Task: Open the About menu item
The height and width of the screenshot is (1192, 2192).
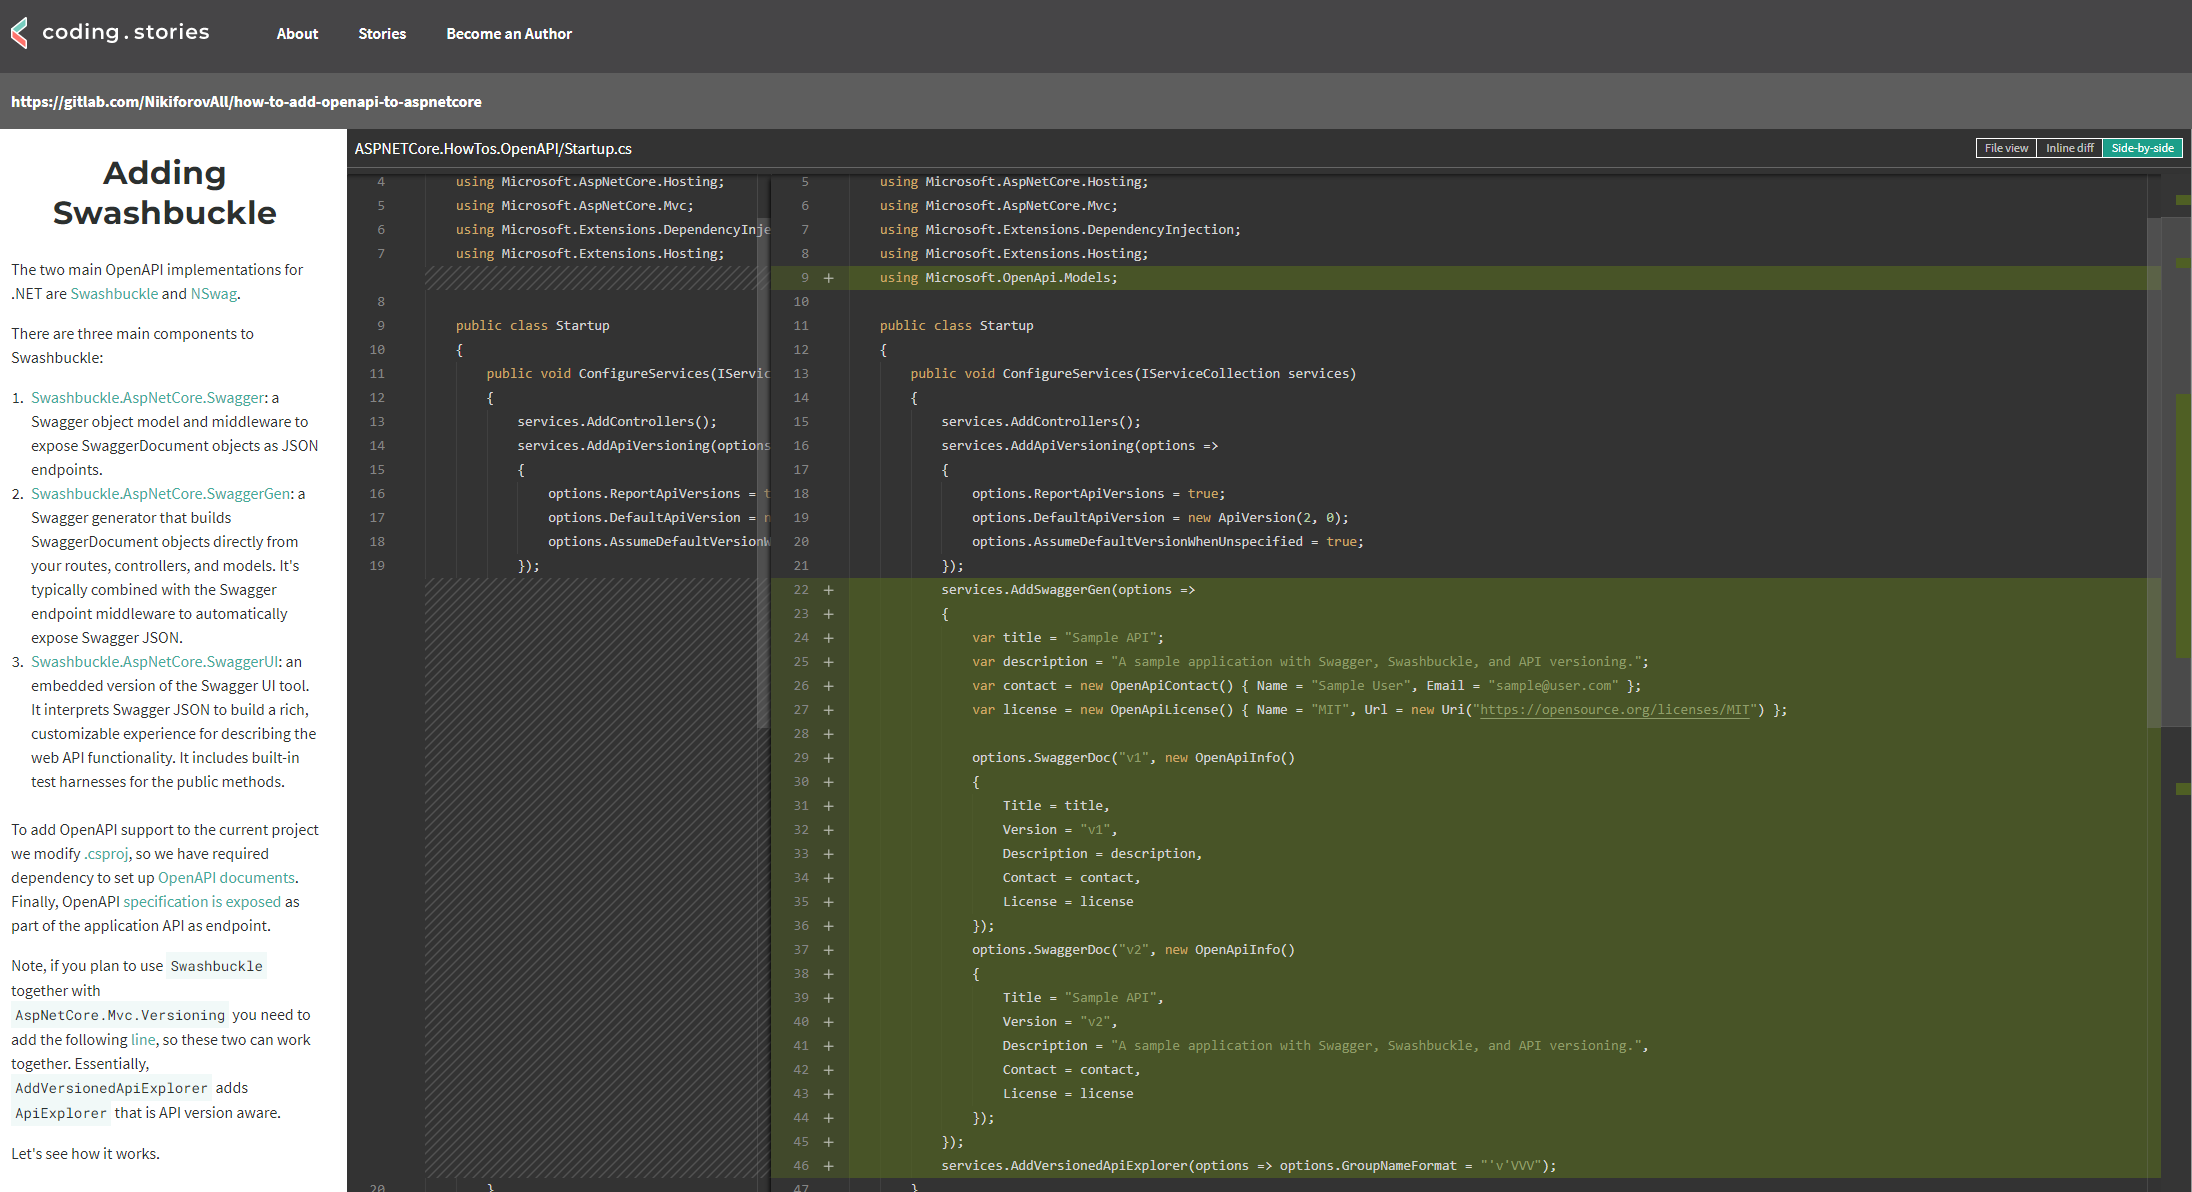Action: [x=297, y=34]
